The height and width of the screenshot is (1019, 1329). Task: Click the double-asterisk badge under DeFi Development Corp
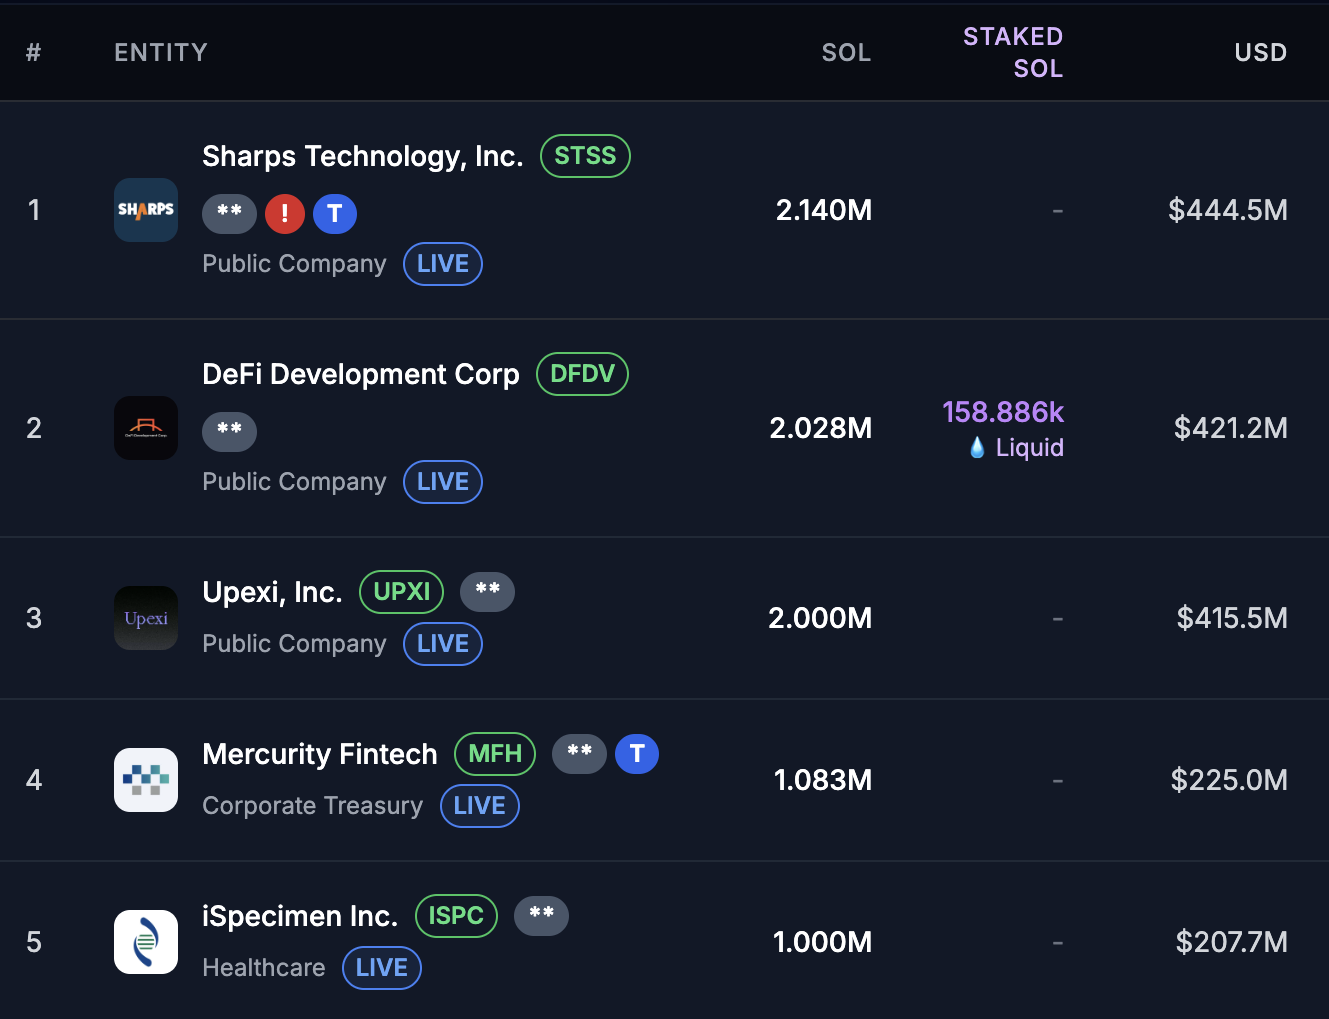(x=229, y=431)
